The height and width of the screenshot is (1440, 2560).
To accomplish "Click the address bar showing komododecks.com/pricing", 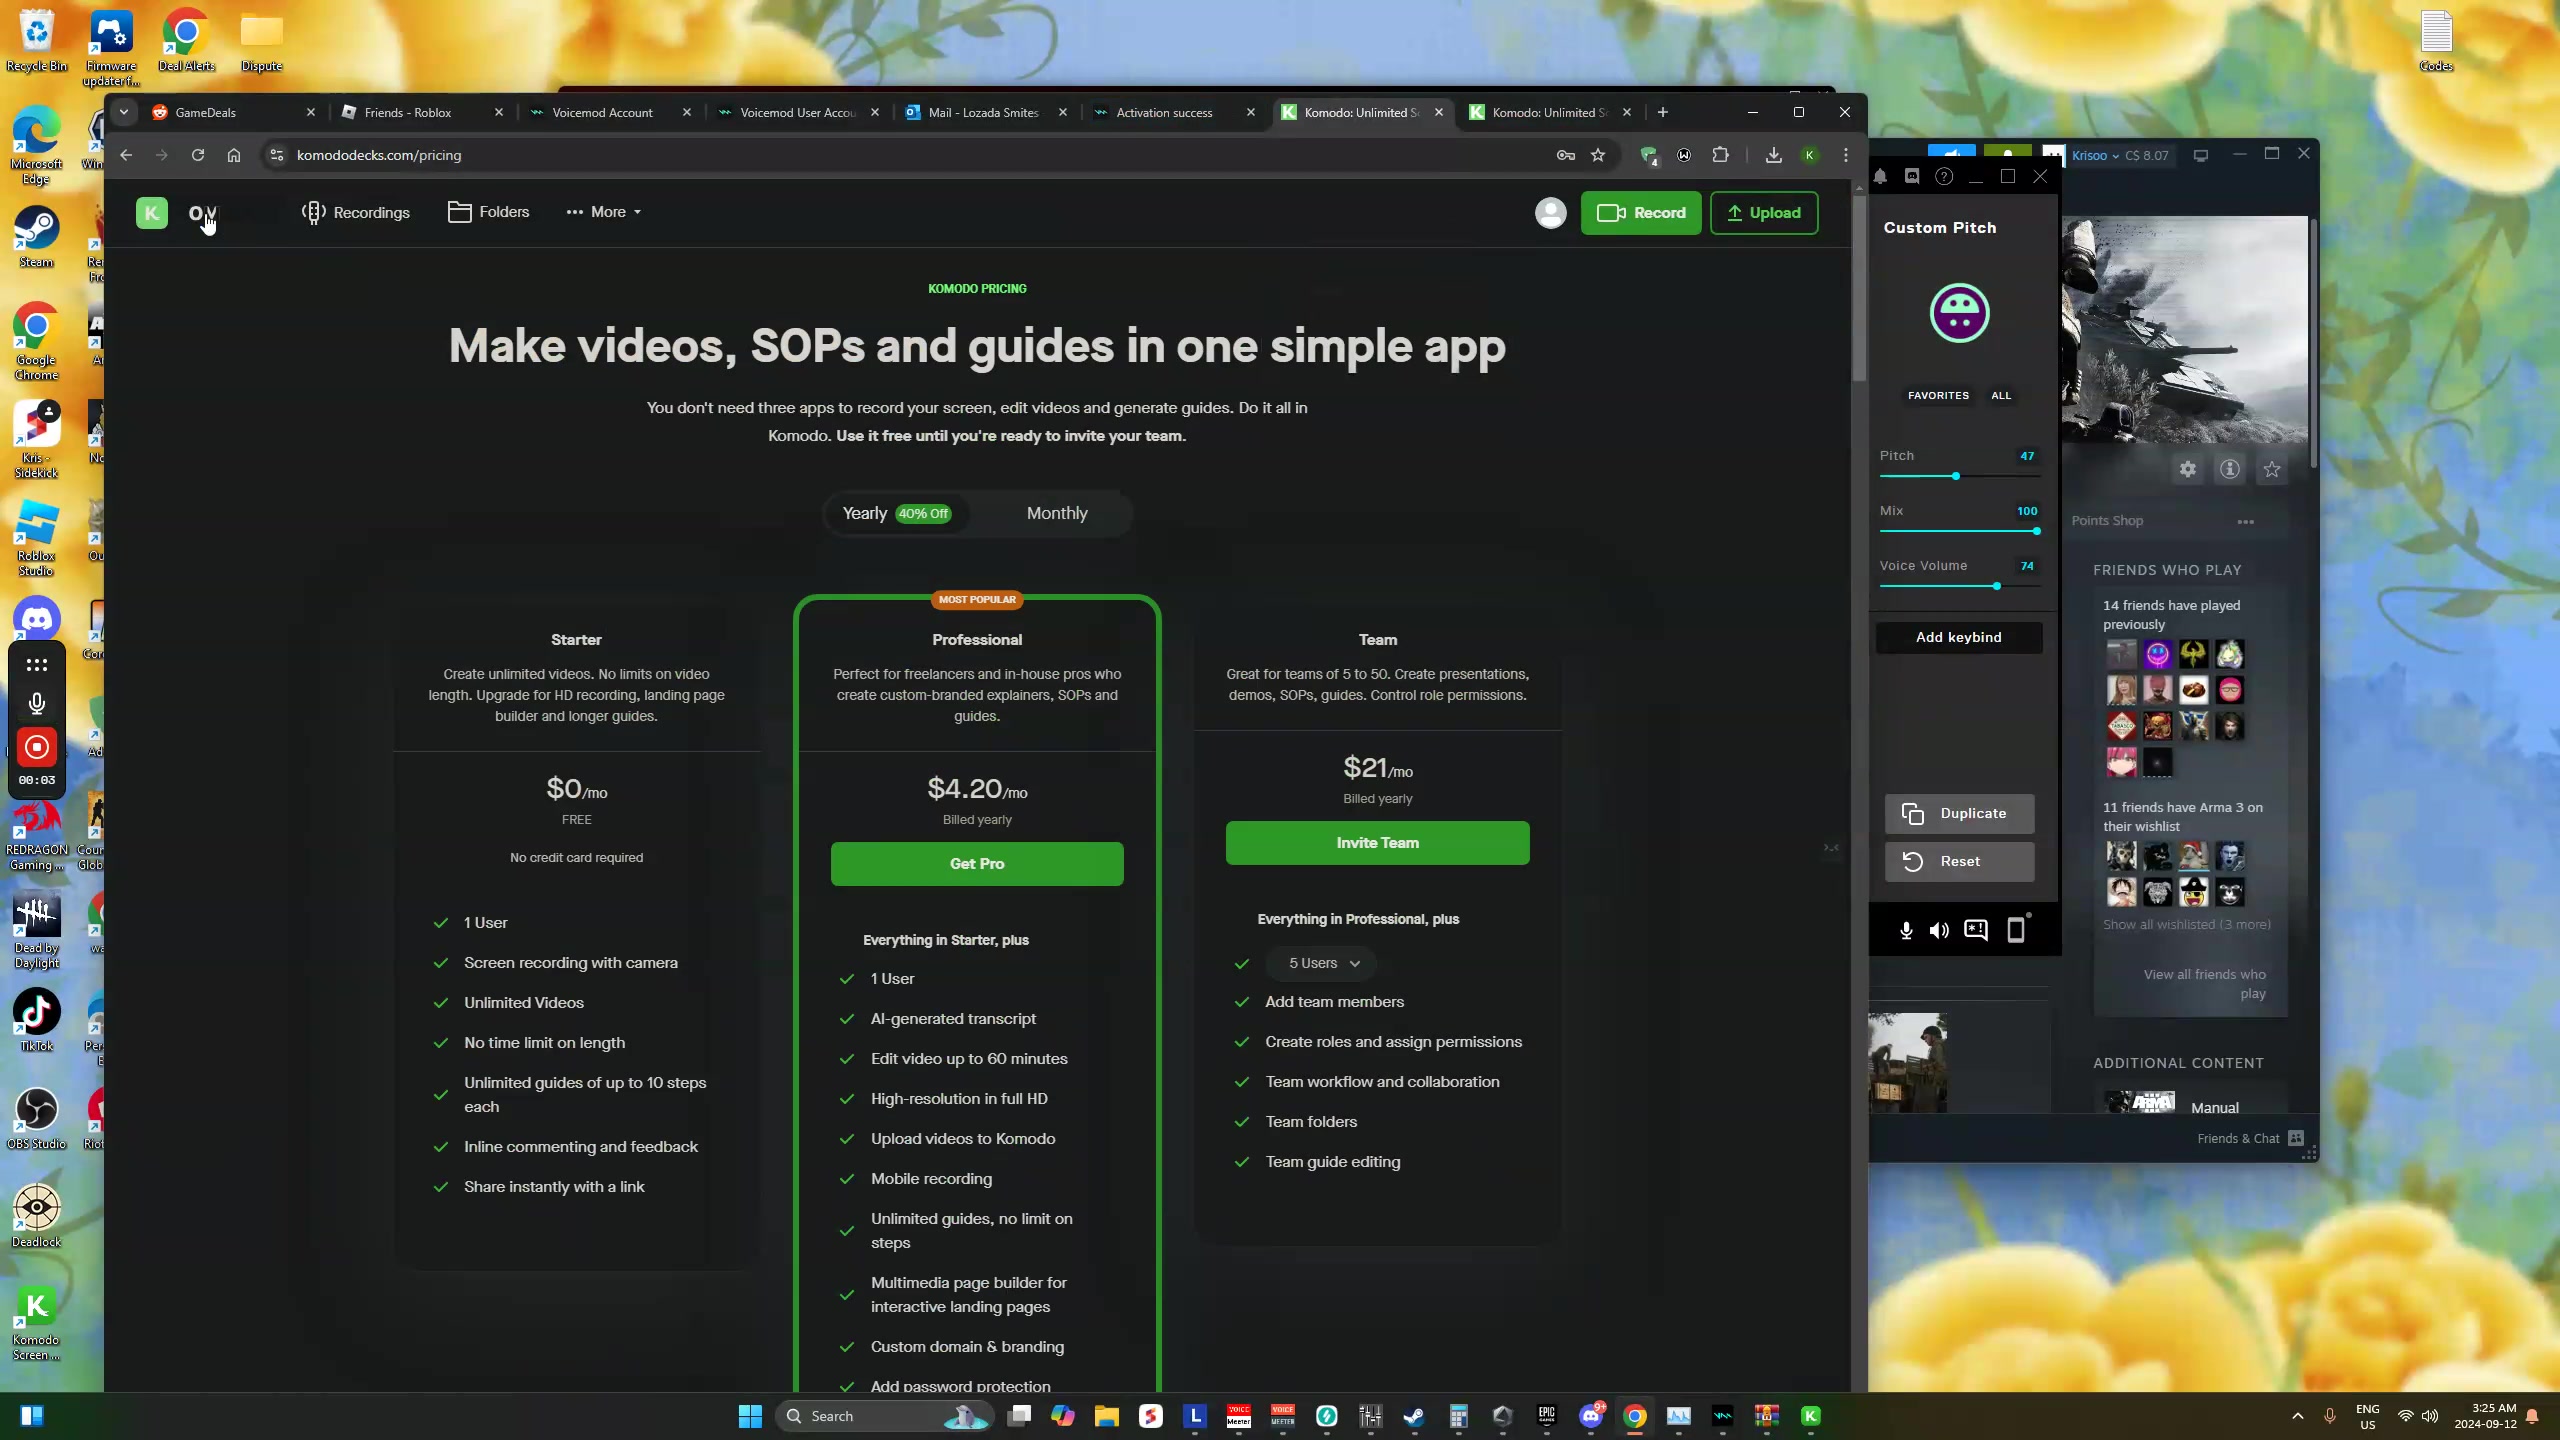I will [x=900, y=155].
